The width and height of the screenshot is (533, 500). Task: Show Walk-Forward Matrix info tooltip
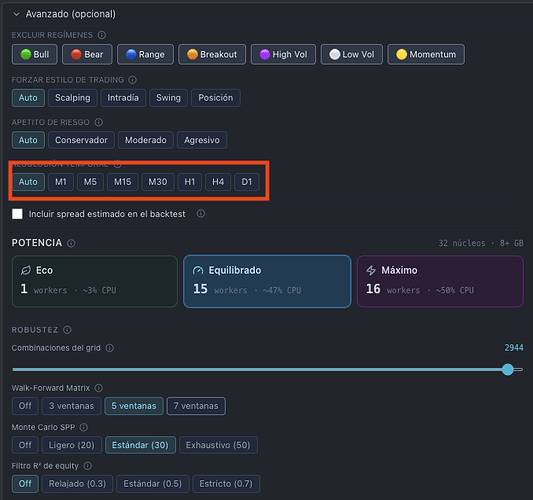coord(99,388)
